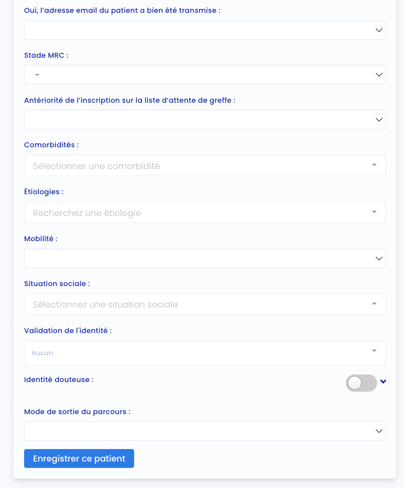The image size is (404, 488).
Task: Open Validation de l'identité select showing Aucun
Action: 205,353
